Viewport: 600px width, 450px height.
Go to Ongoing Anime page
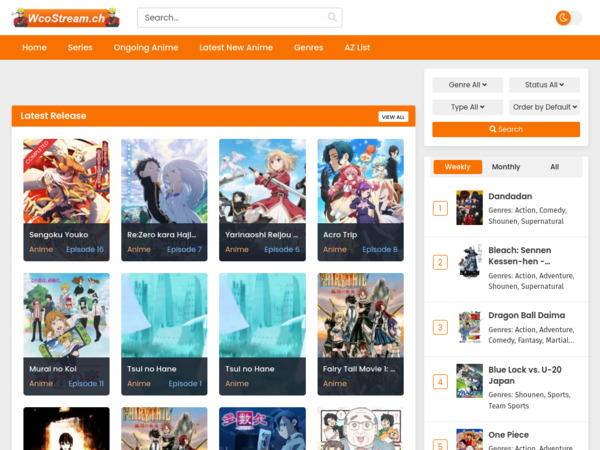146,47
